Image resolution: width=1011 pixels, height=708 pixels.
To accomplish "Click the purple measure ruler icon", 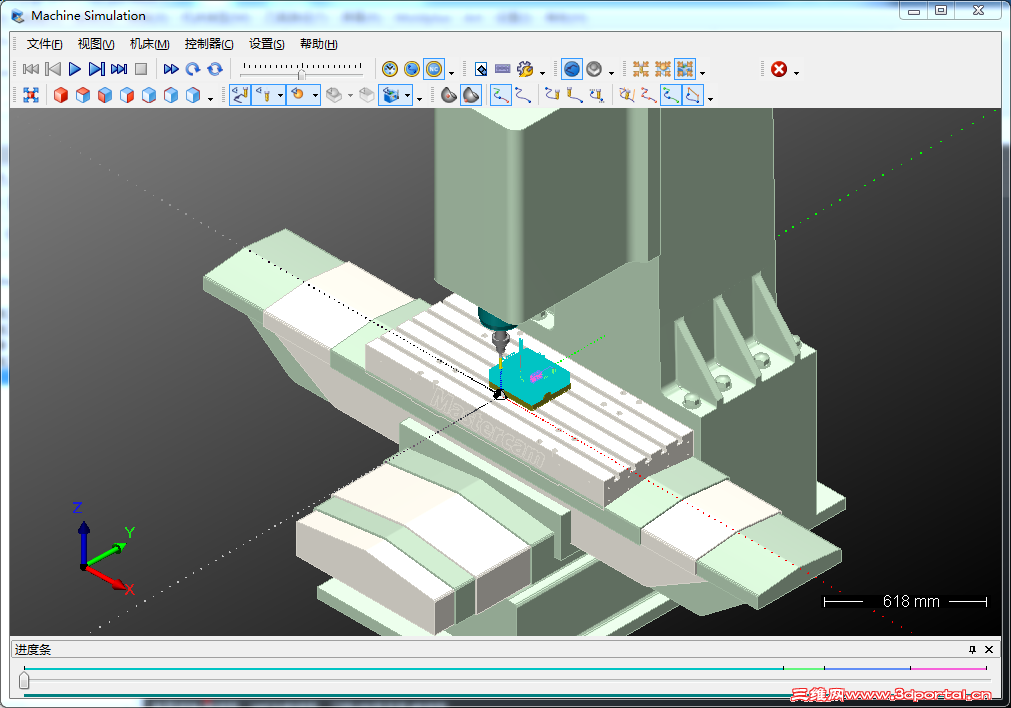I will [x=502, y=69].
